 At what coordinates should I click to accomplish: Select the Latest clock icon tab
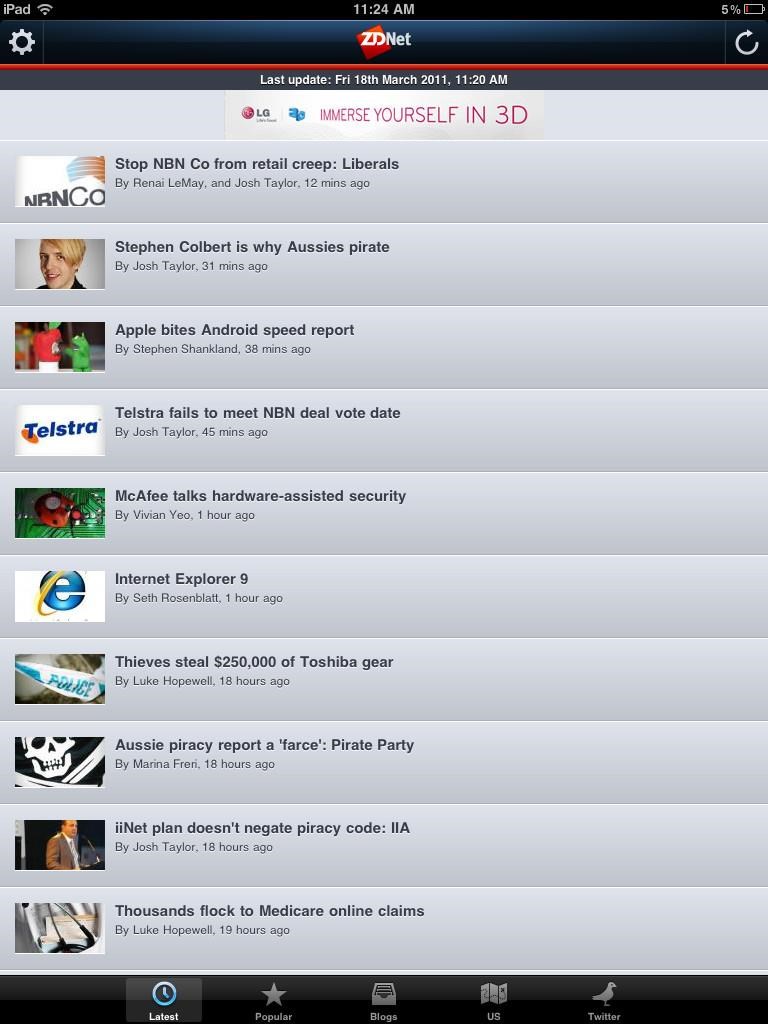tap(163, 1000)
